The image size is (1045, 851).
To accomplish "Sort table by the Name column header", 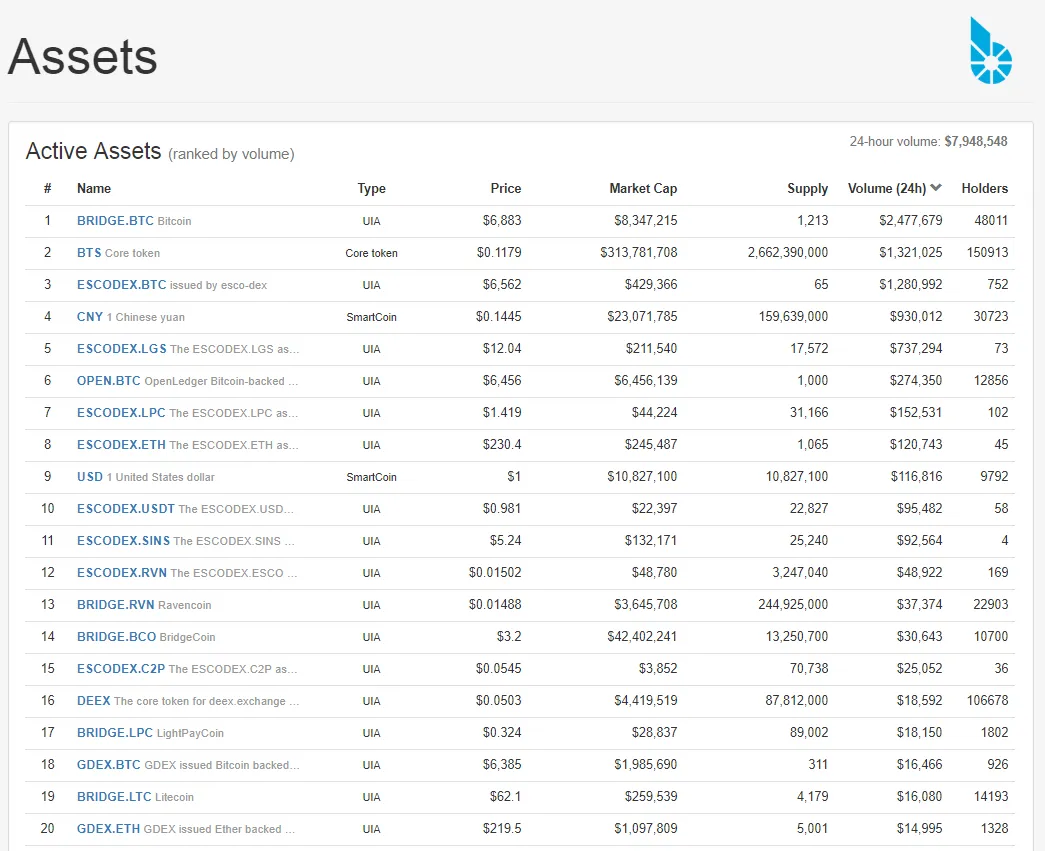I will [x=94, y=189].
